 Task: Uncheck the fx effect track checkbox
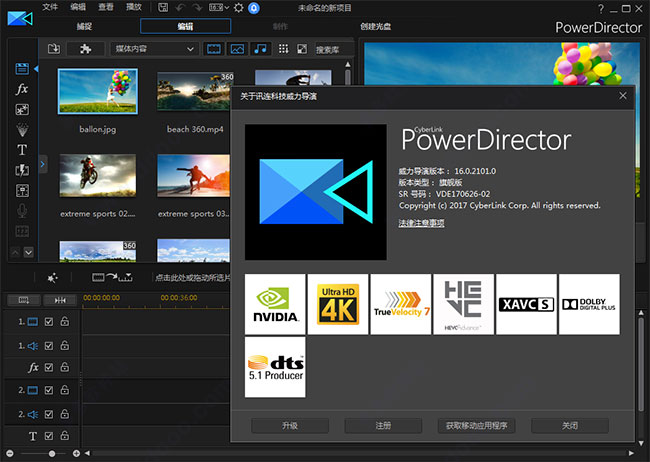click(50, 367)
